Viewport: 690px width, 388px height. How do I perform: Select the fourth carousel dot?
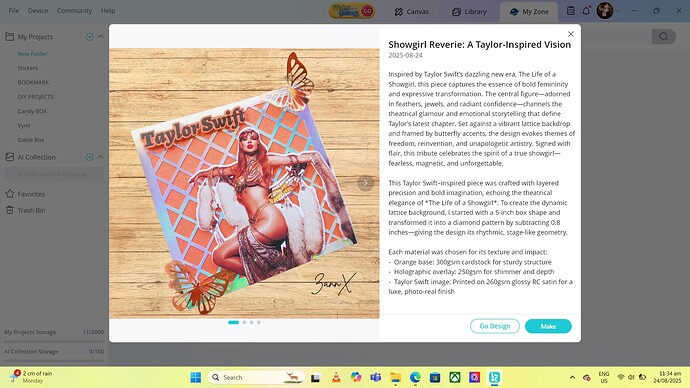point(258,322)
